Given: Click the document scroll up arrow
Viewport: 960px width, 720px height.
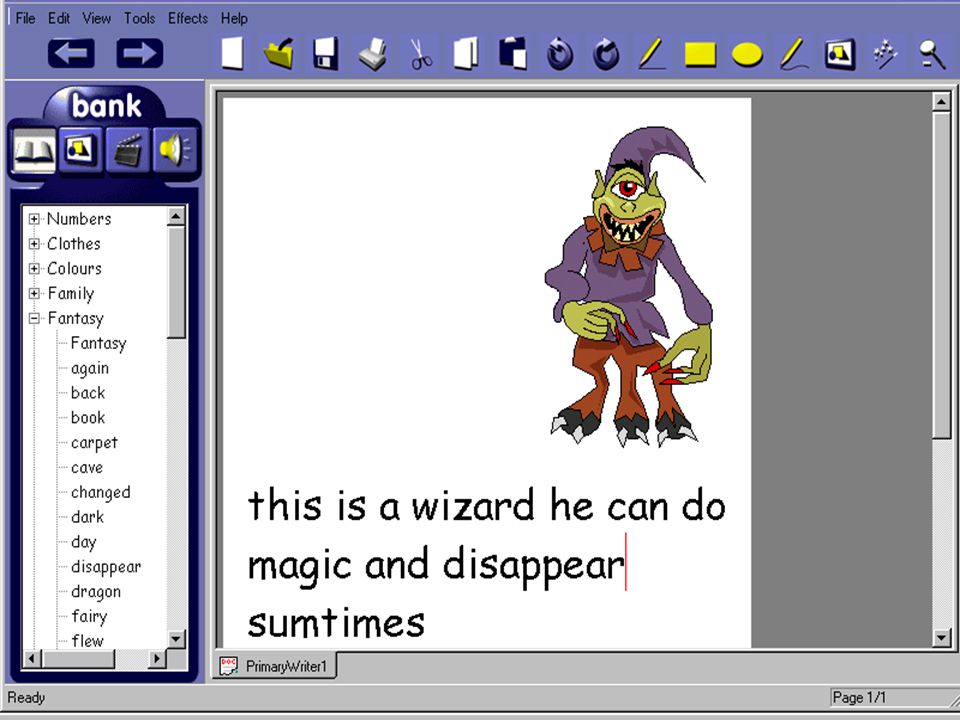Looking at the screenshot, I should pos(941,102).
